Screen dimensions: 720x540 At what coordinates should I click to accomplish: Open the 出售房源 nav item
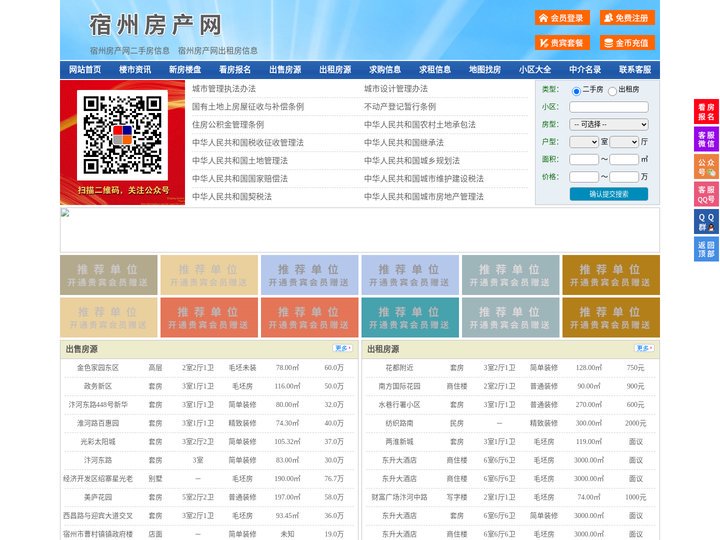pos(285,70)
